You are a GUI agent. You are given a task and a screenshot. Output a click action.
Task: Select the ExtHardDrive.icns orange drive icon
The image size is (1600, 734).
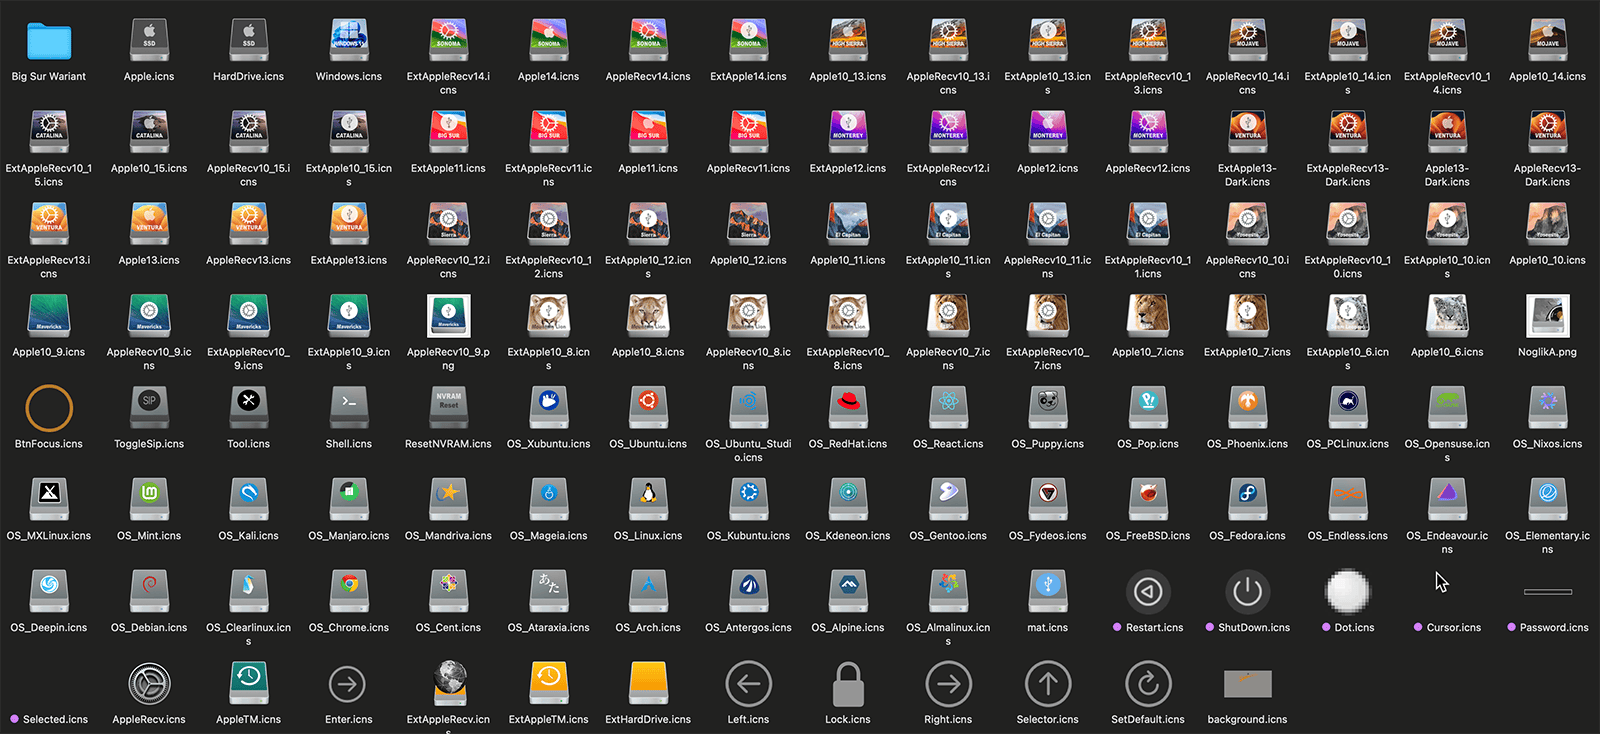point(648,684)
